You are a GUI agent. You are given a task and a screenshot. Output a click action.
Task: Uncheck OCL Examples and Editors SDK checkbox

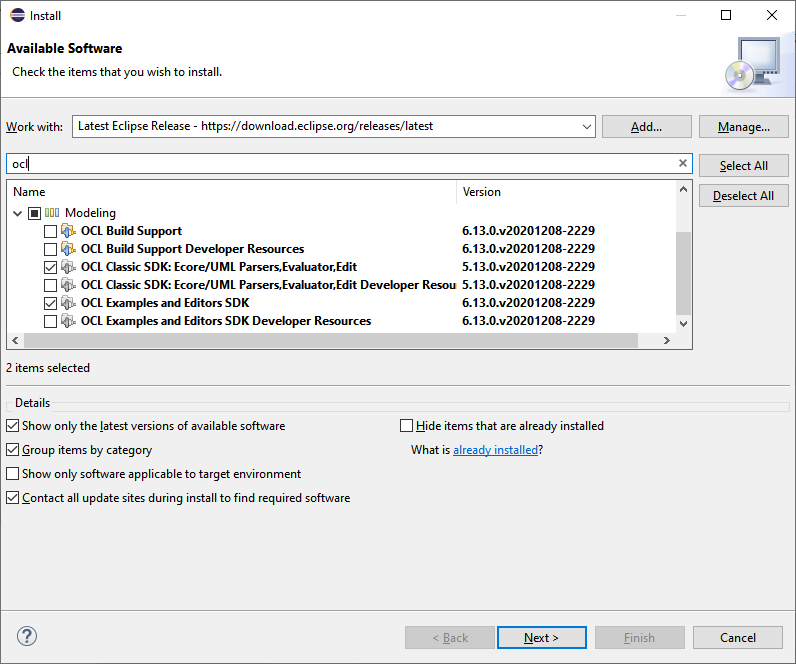tap(50, 303)
